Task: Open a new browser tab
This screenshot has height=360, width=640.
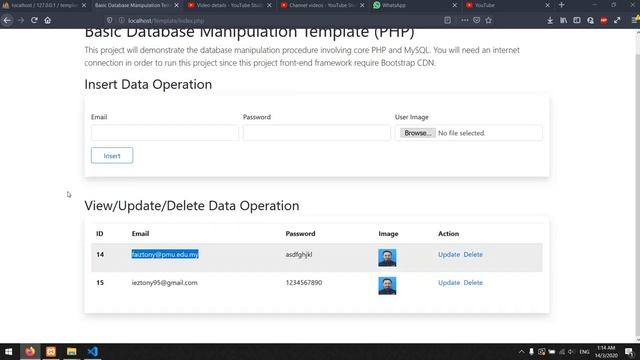Action: tap(562, 5)
